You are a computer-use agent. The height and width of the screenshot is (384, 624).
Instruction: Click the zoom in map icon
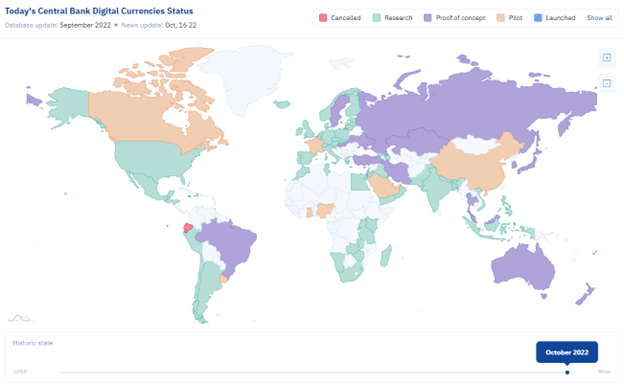click(x=606, y=58)
